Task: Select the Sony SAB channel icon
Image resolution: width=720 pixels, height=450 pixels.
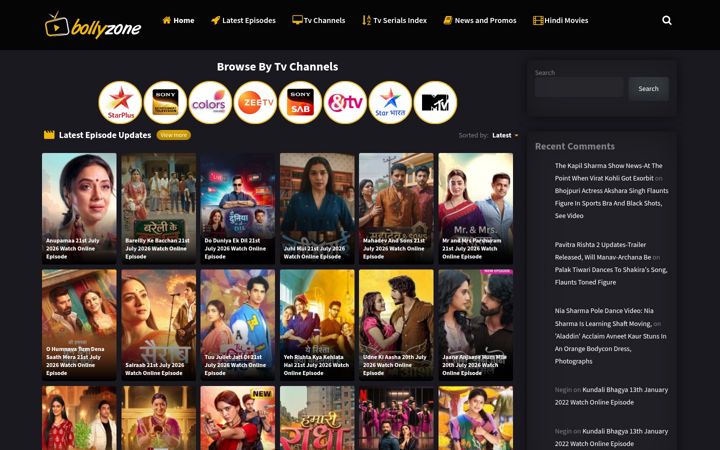Action: [300, 102]
